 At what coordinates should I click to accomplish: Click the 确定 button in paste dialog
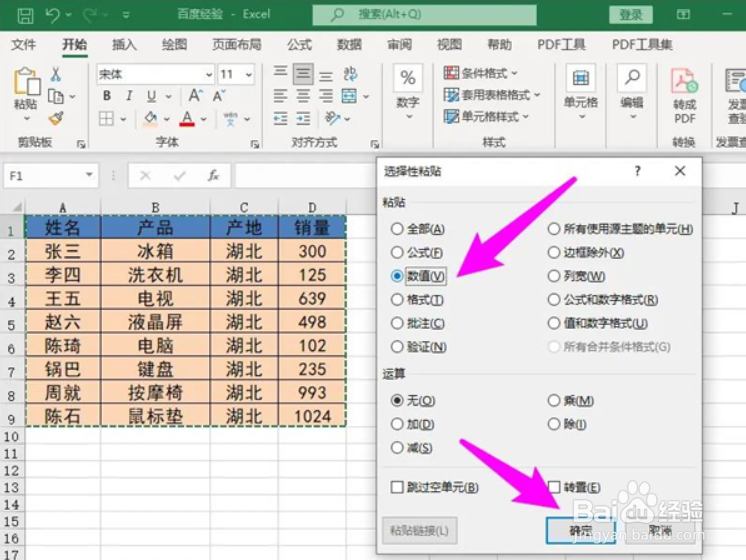pos(581,530)
